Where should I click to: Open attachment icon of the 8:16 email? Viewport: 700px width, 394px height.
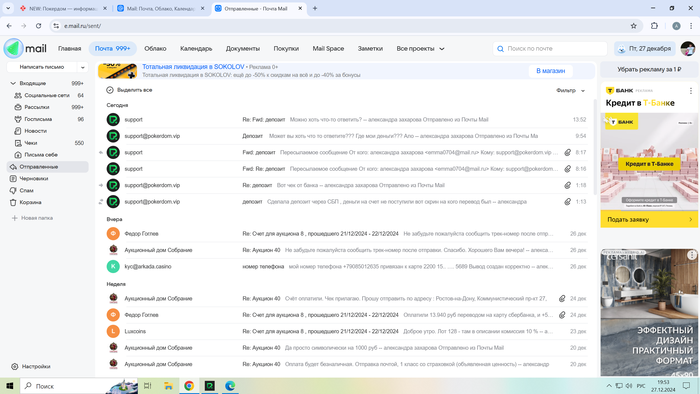click(567, 169)
